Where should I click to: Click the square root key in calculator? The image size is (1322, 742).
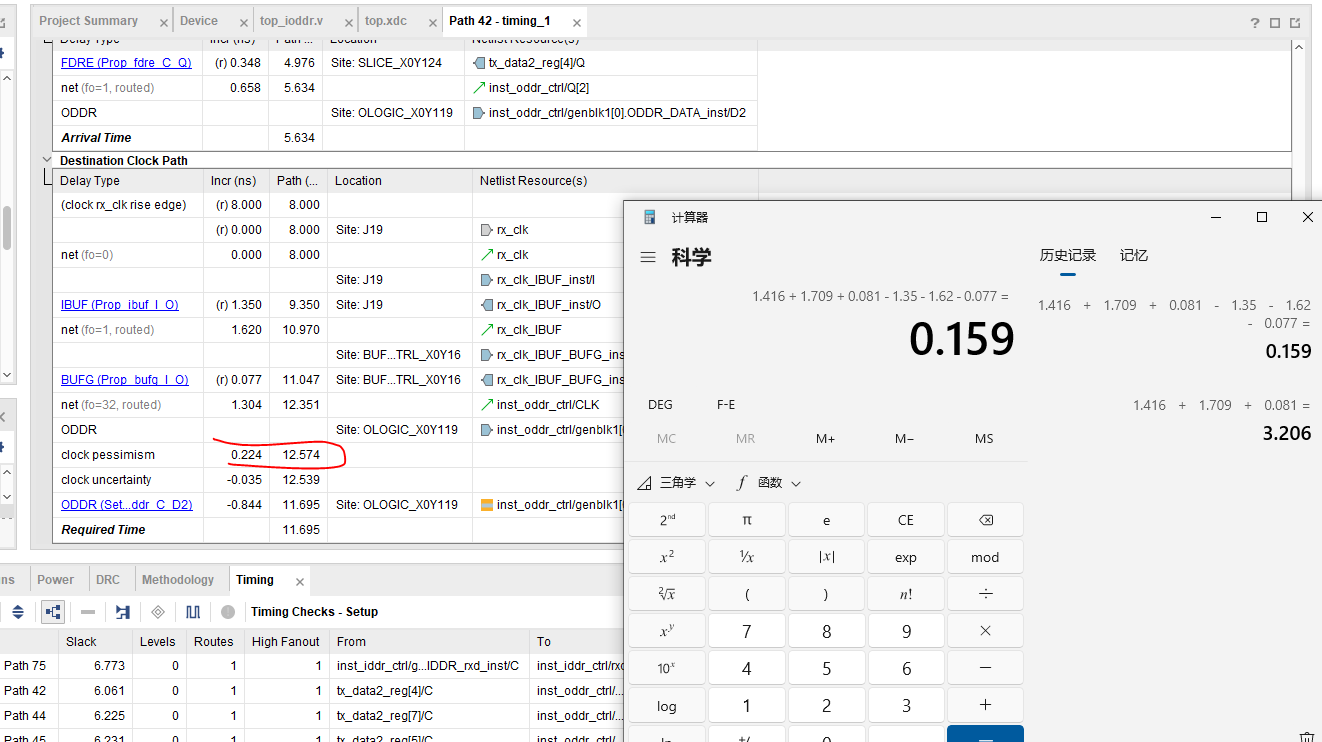point(667,594)
